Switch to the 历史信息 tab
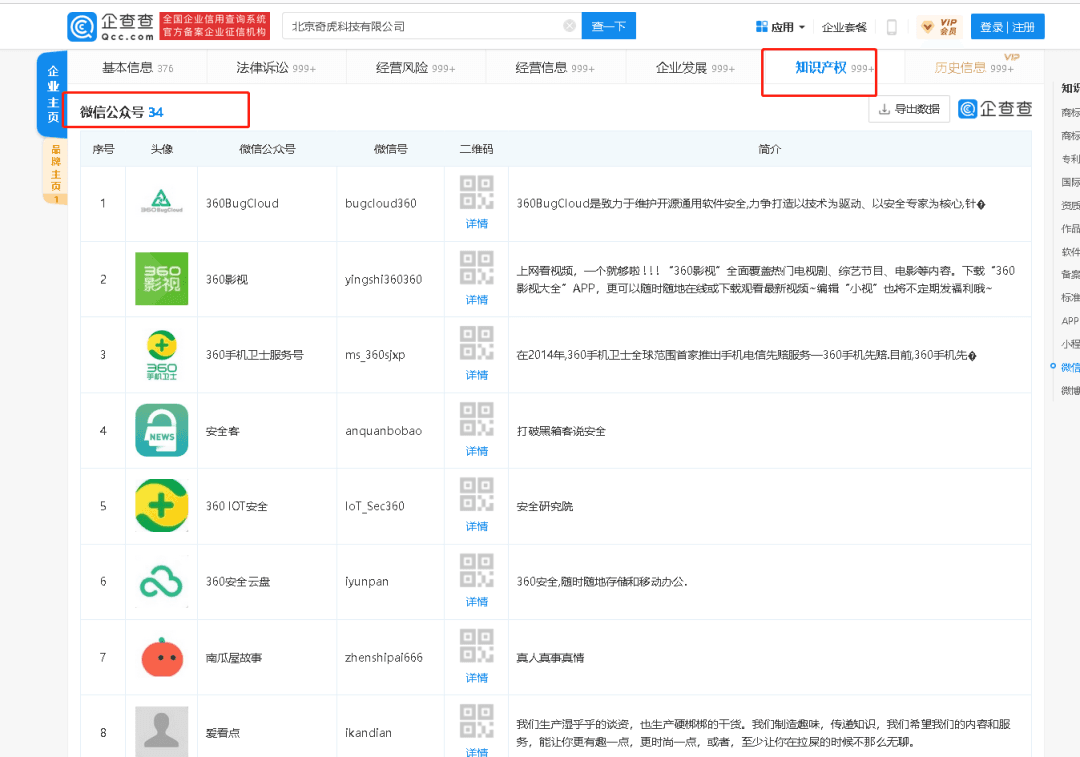The height and width of the screenshot is (757, 1080). point(973,68)
